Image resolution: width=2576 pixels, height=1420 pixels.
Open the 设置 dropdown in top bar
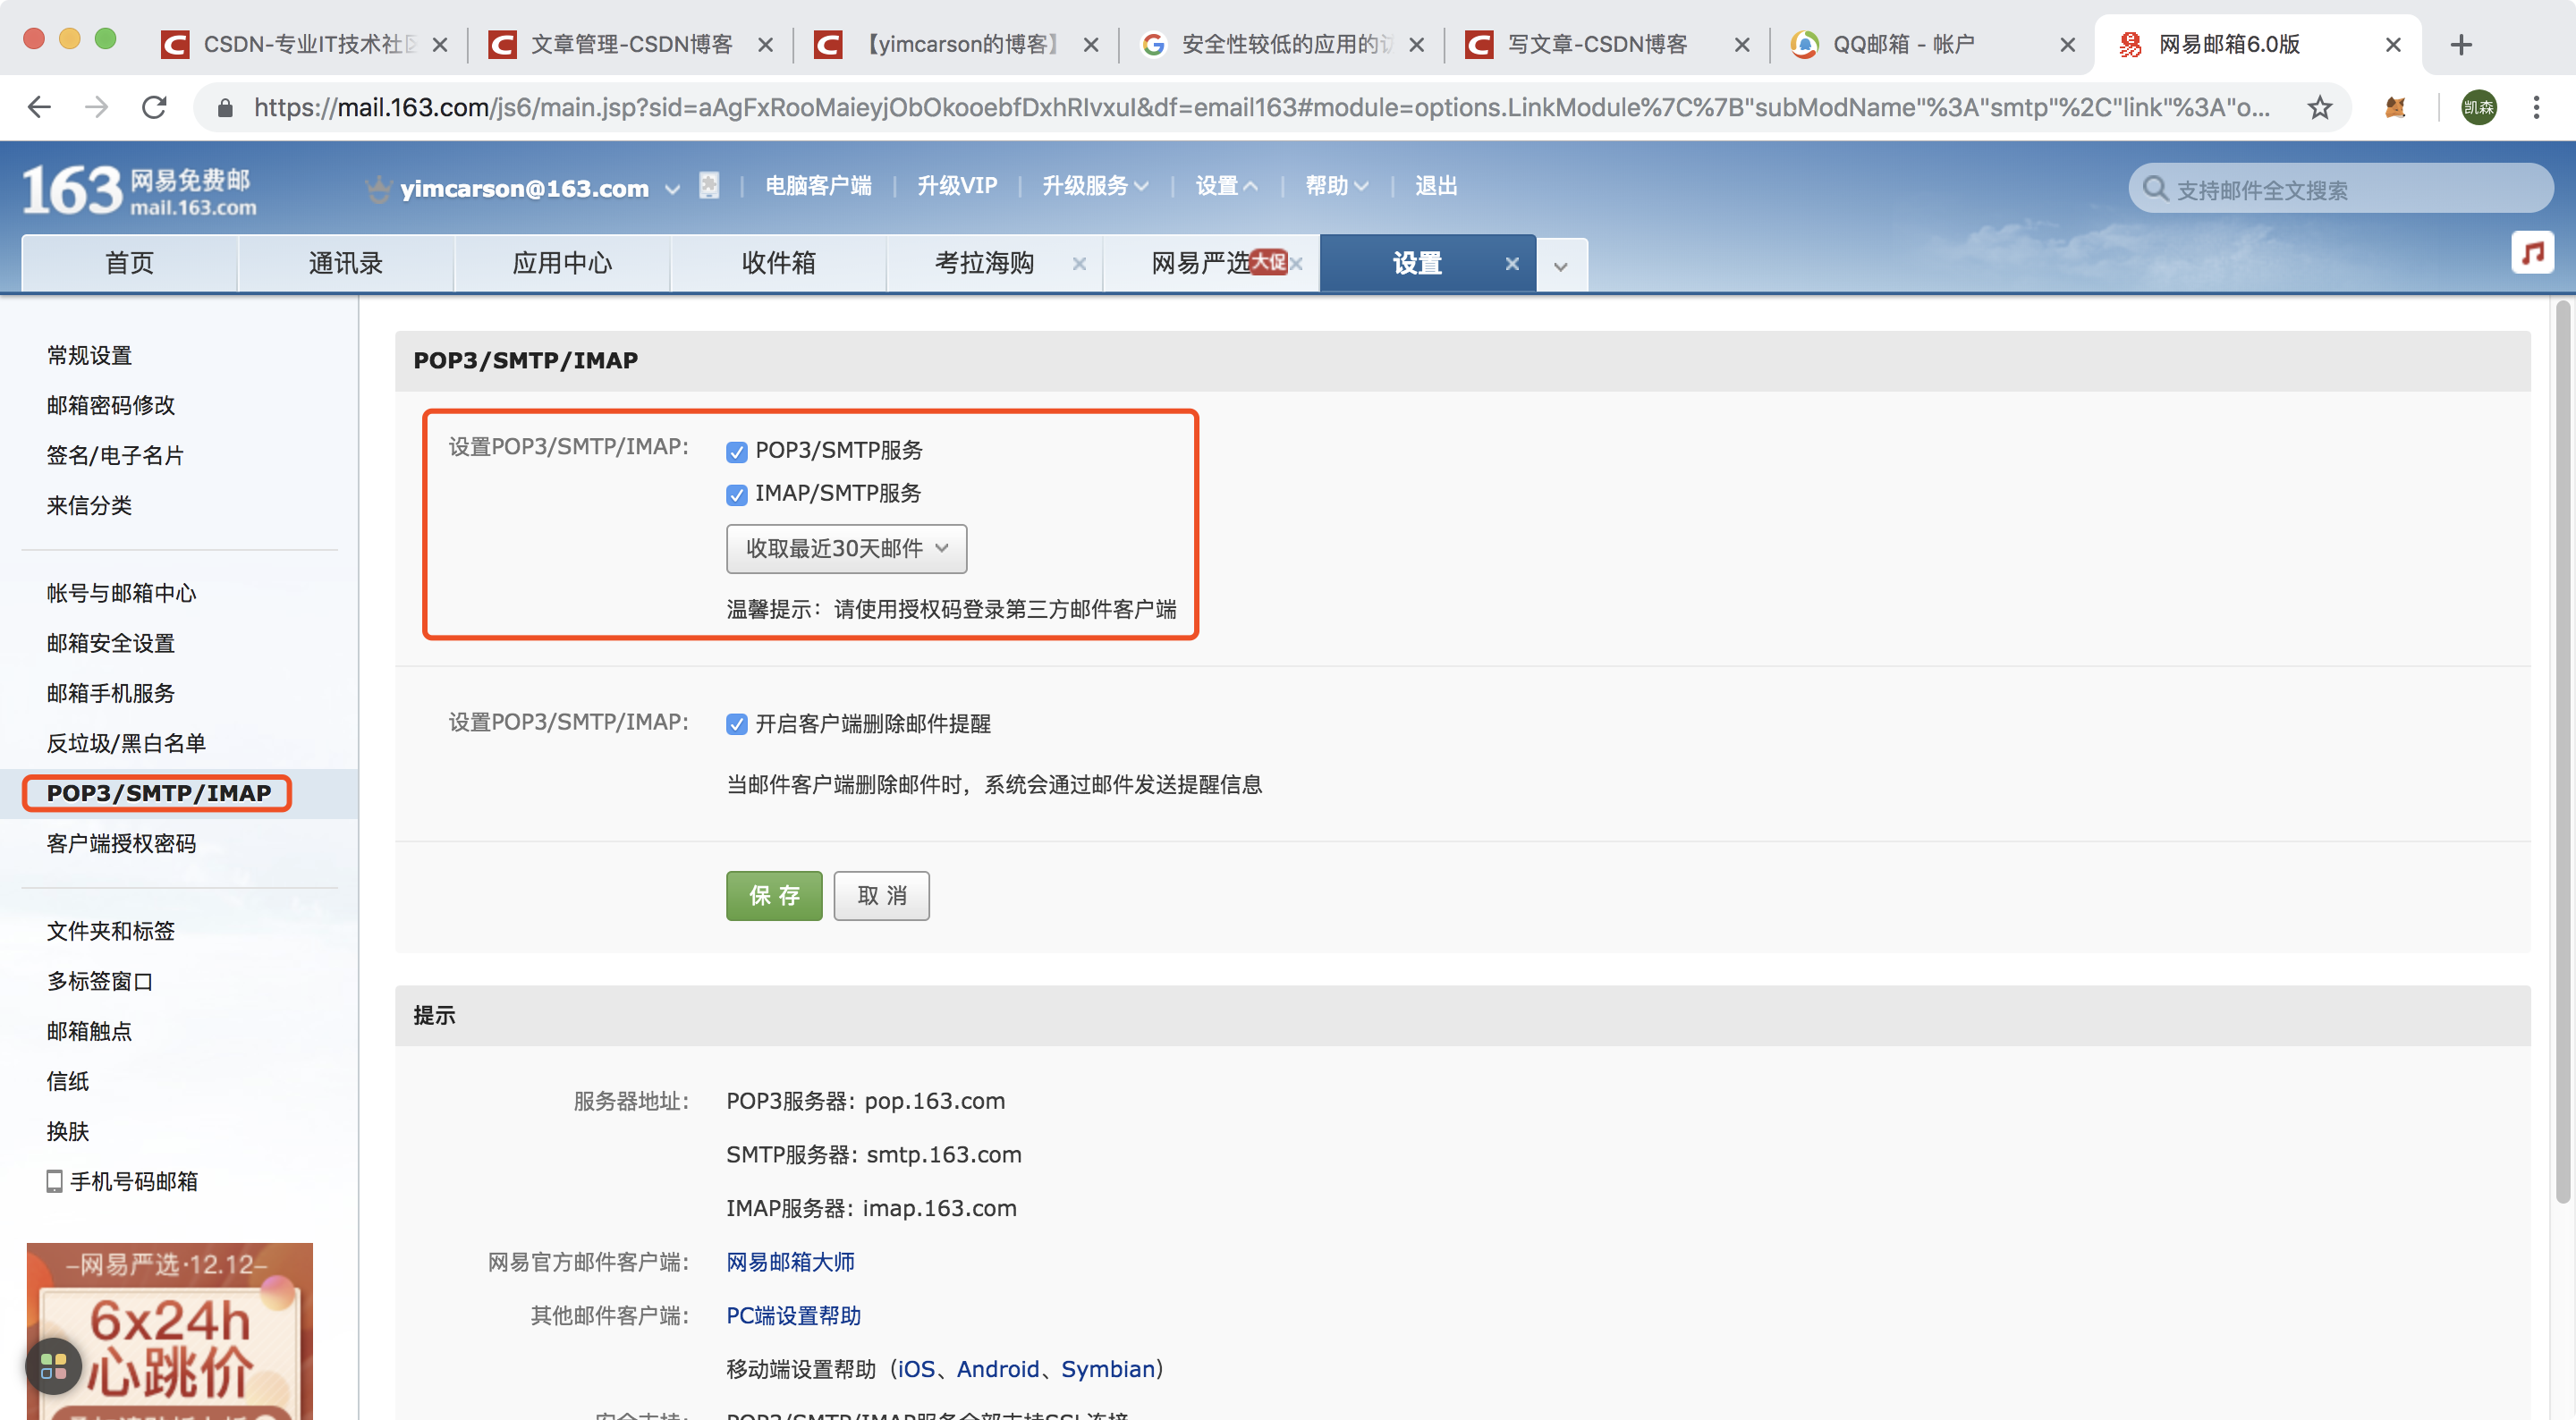point(1226,186)
